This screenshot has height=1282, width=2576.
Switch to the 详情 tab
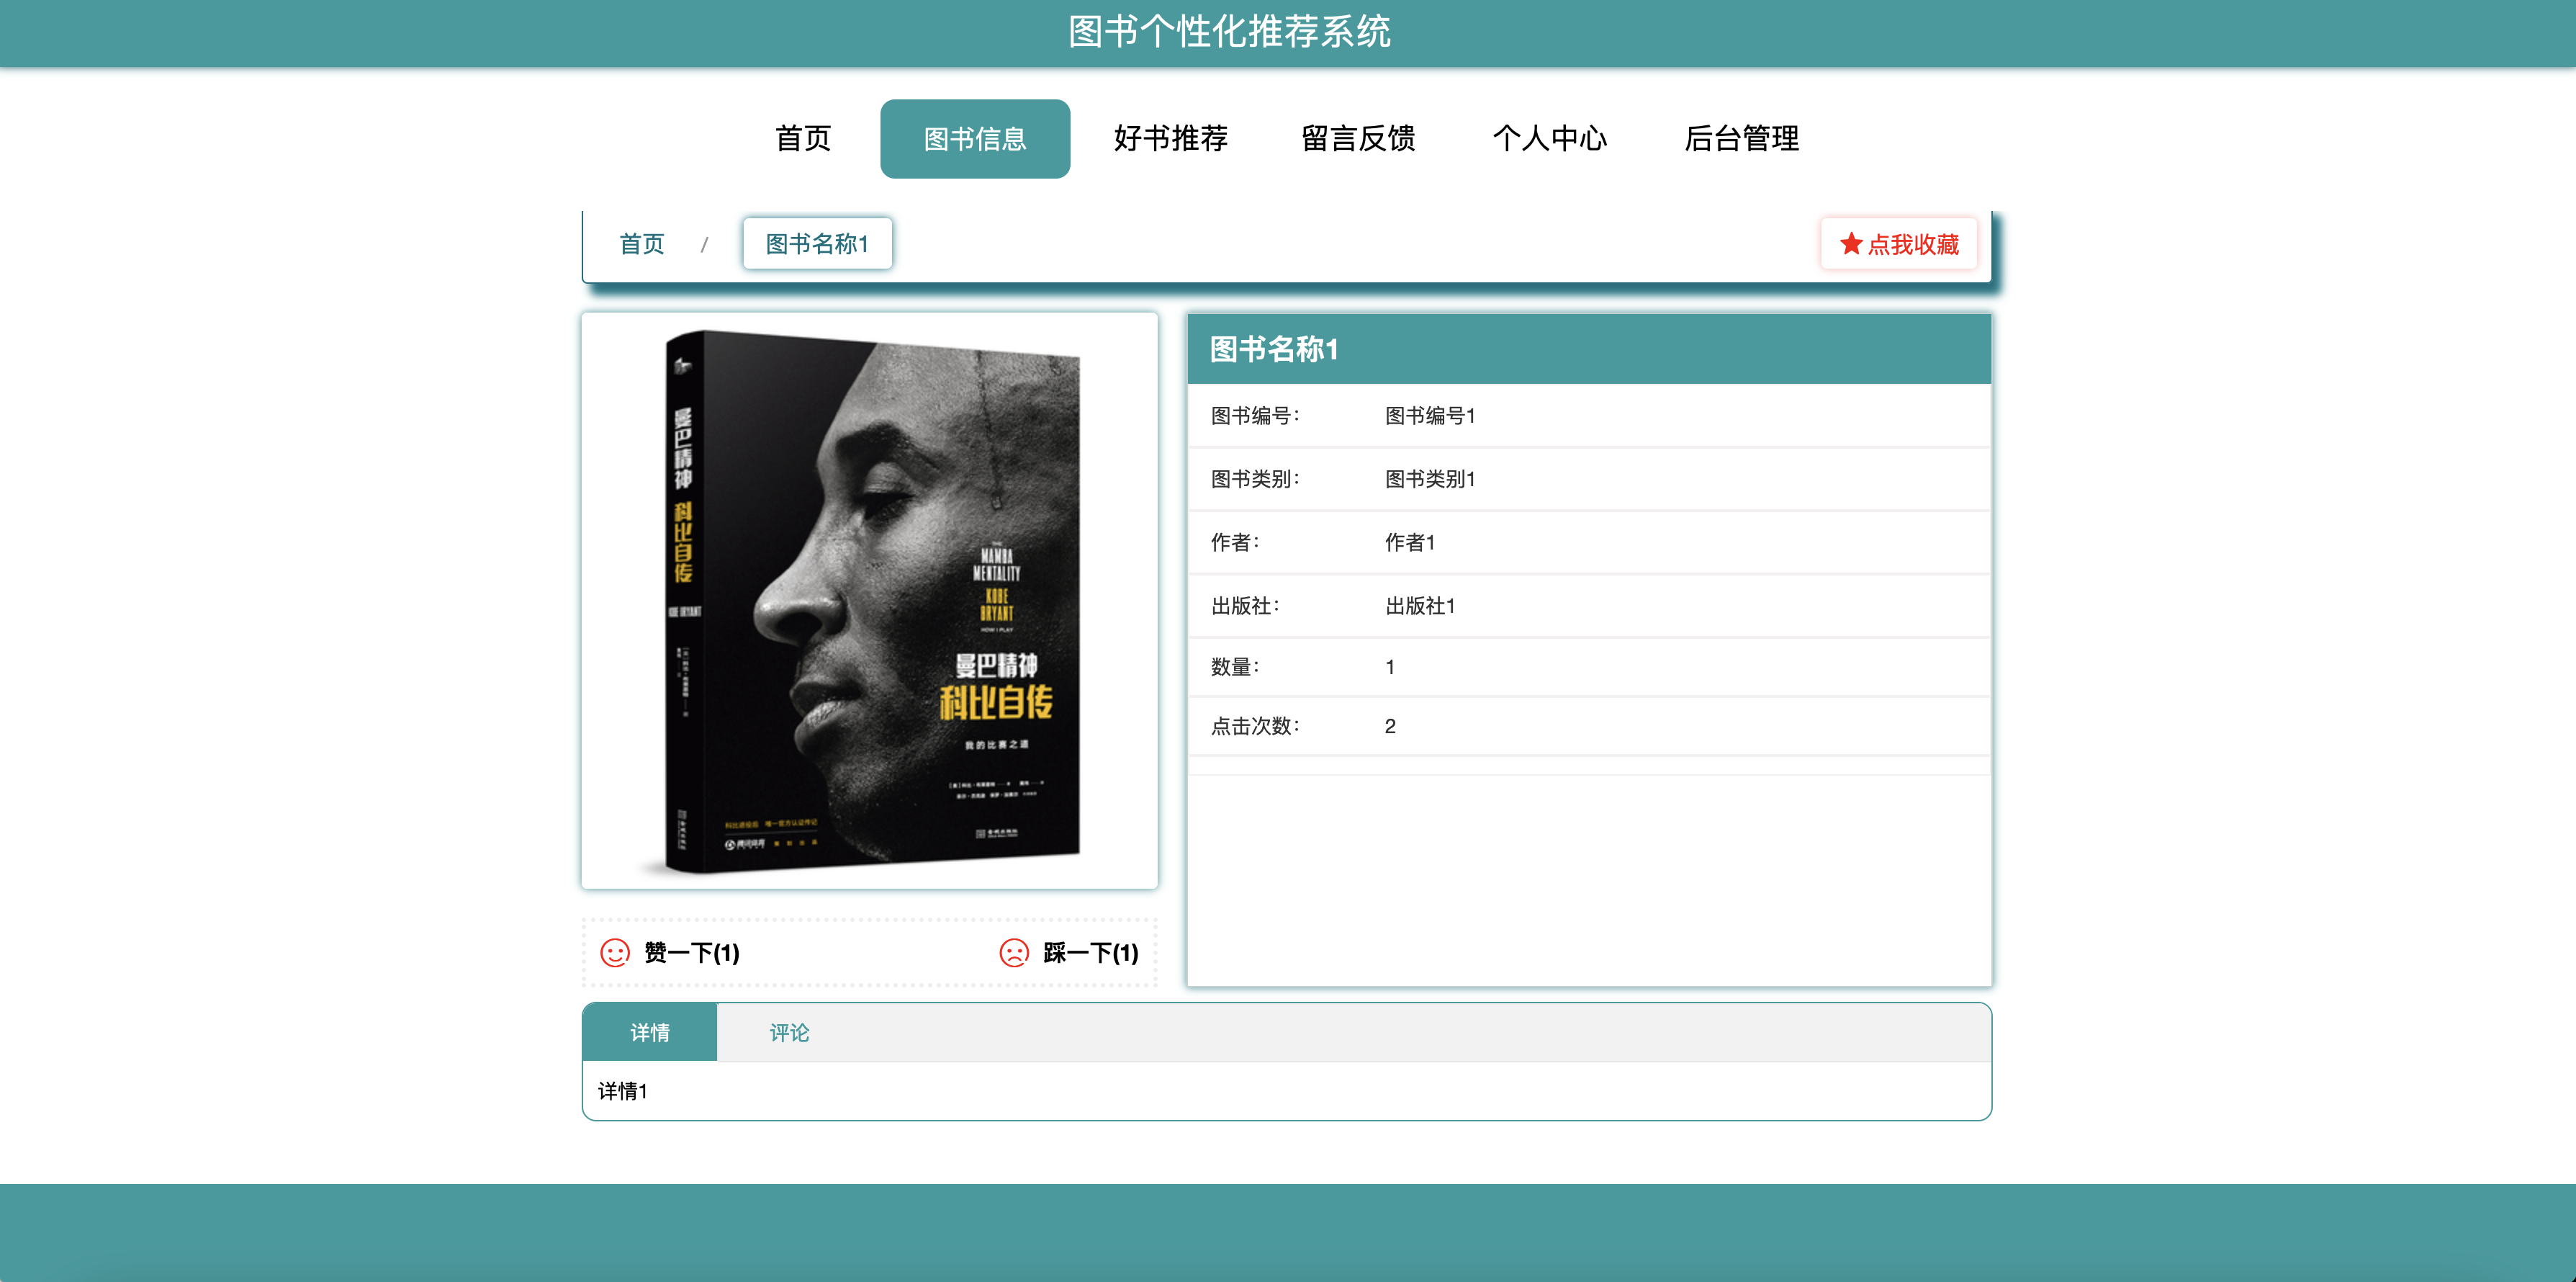tap(650, 1032)
